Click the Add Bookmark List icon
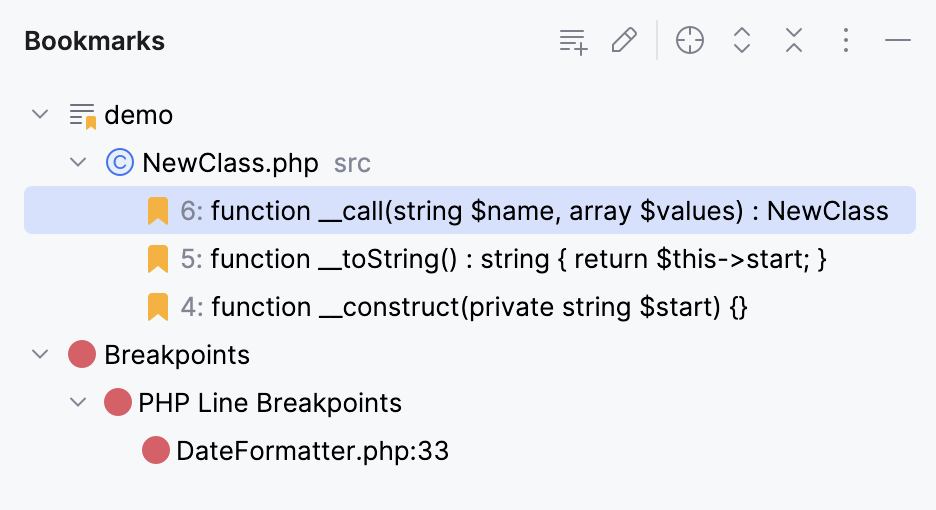Screen dimensions: 936x510 (x=573, y=41)
